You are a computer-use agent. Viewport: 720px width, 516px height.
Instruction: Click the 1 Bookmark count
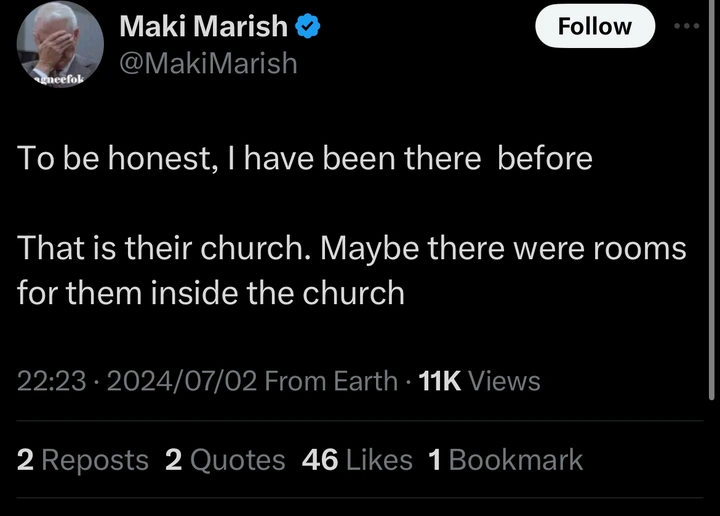pos(505,460)
